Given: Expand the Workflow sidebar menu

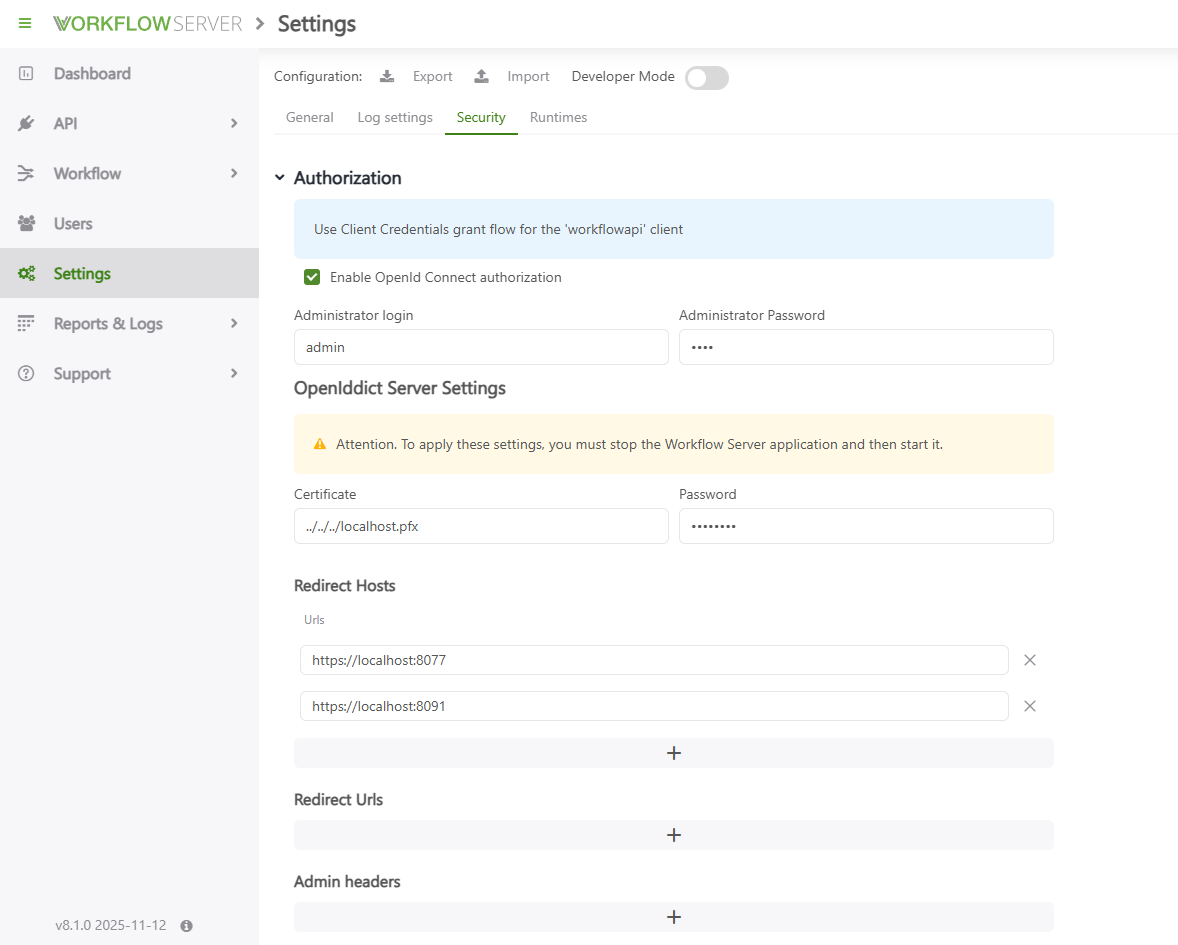Looking at the screenshot, I should coord(234,174).
